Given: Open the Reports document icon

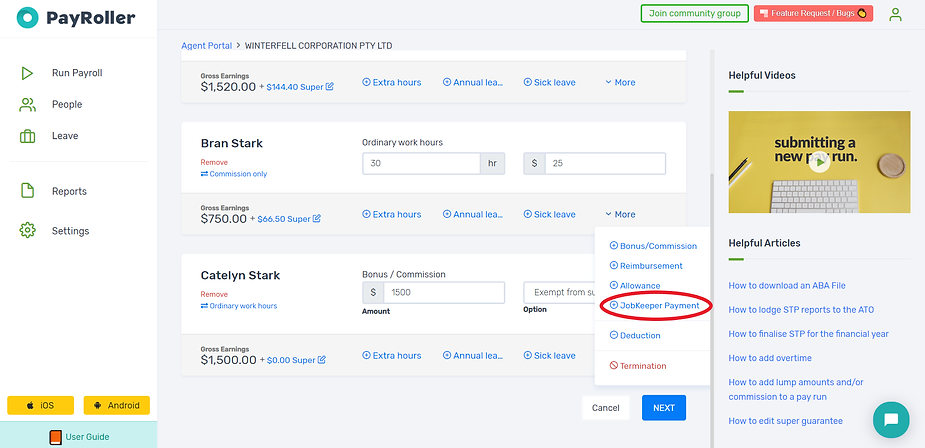Looking at the screenshot, I should coord(27,191).
